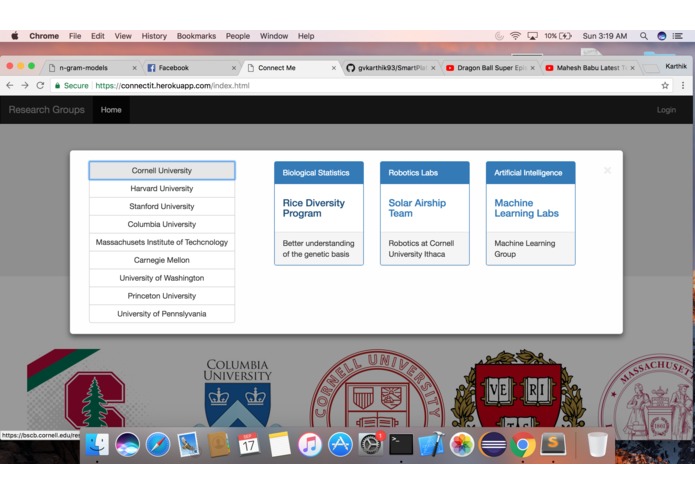Select Carnegie Mellon in the list
The height and width of the screenshot is (494, 695).
coord(162,261)
